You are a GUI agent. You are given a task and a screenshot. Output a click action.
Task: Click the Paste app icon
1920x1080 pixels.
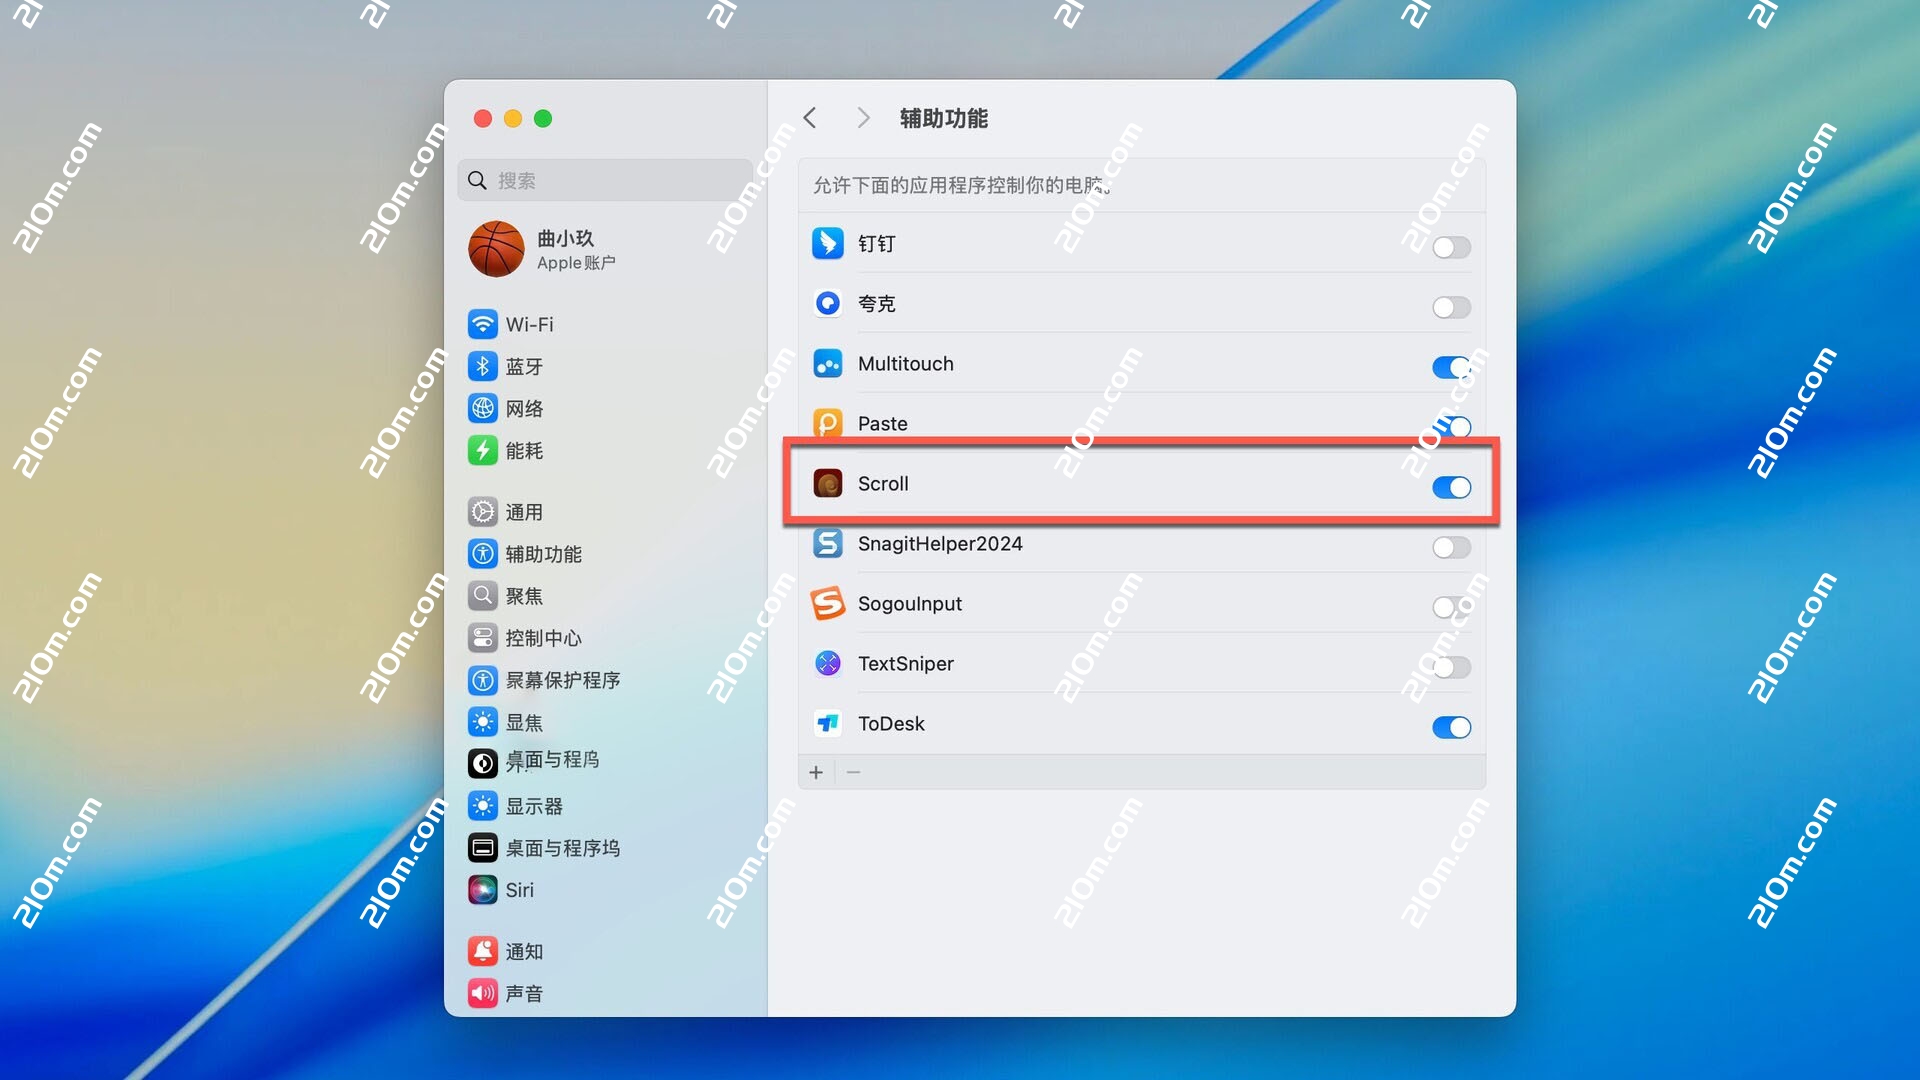click(828, 423)
